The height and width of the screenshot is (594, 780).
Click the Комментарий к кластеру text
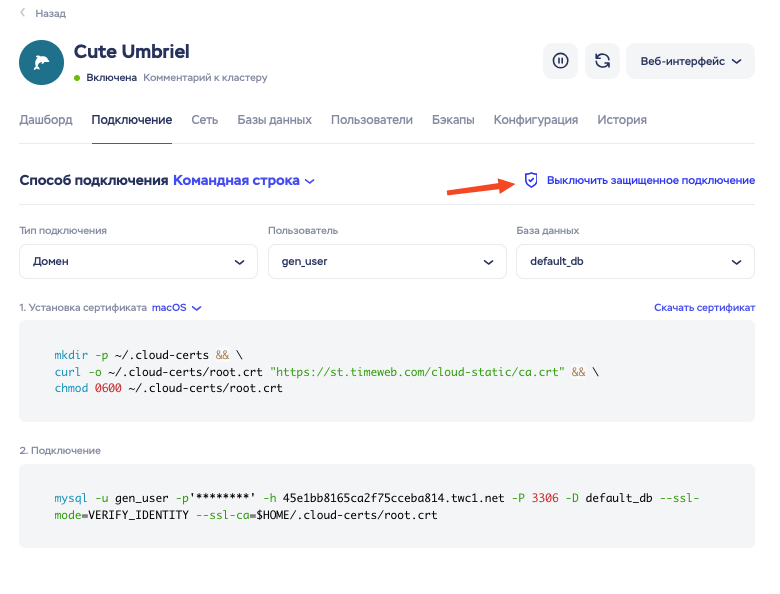[x=205, y=77]
